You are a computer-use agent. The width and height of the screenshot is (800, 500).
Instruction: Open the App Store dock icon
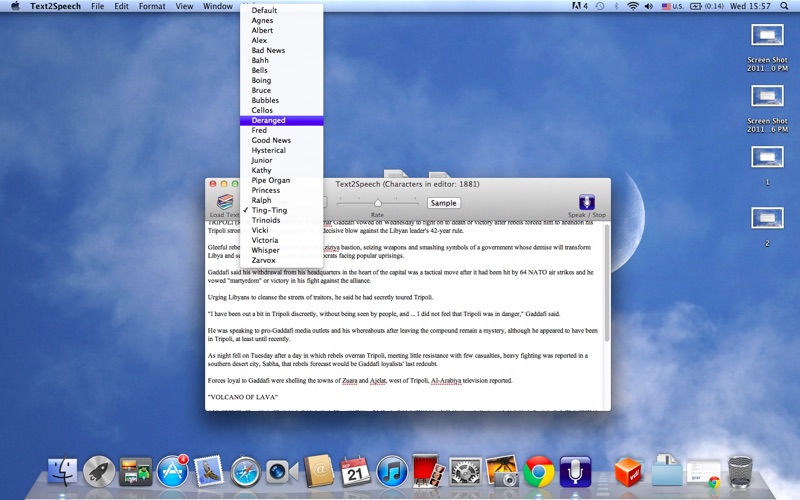coord(172,471)
